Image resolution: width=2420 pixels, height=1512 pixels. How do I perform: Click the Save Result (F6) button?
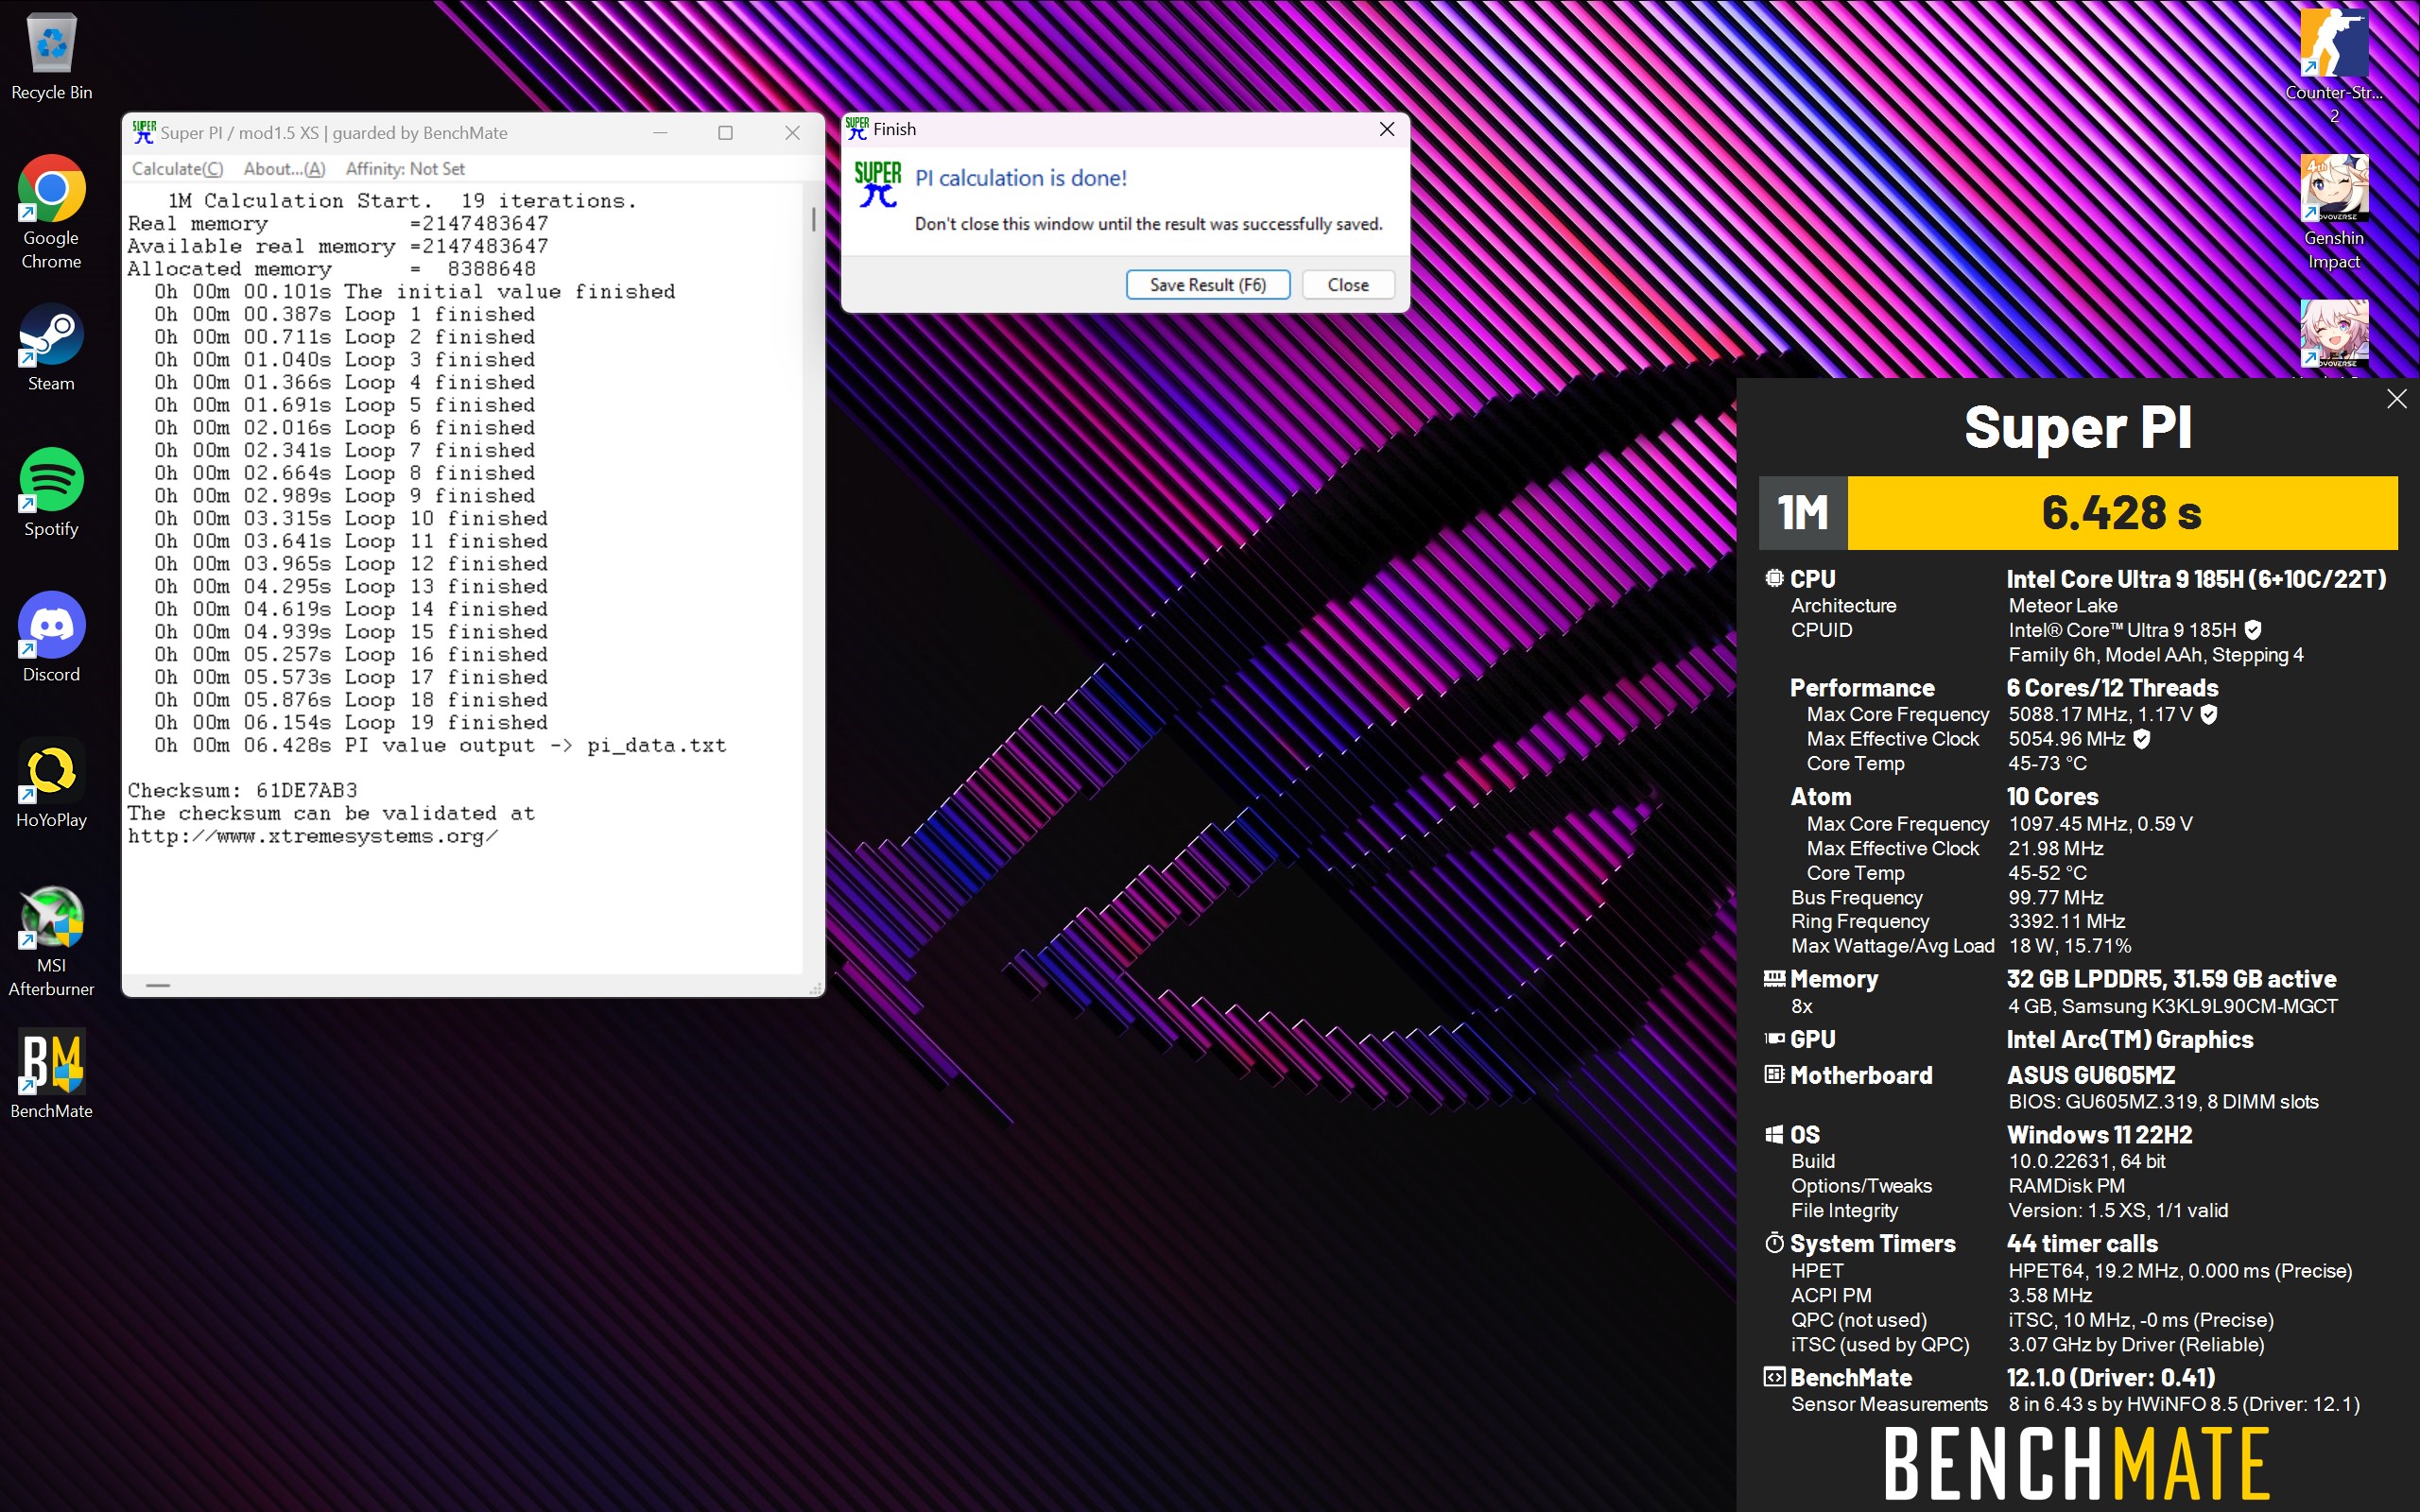click(1207, 285)
